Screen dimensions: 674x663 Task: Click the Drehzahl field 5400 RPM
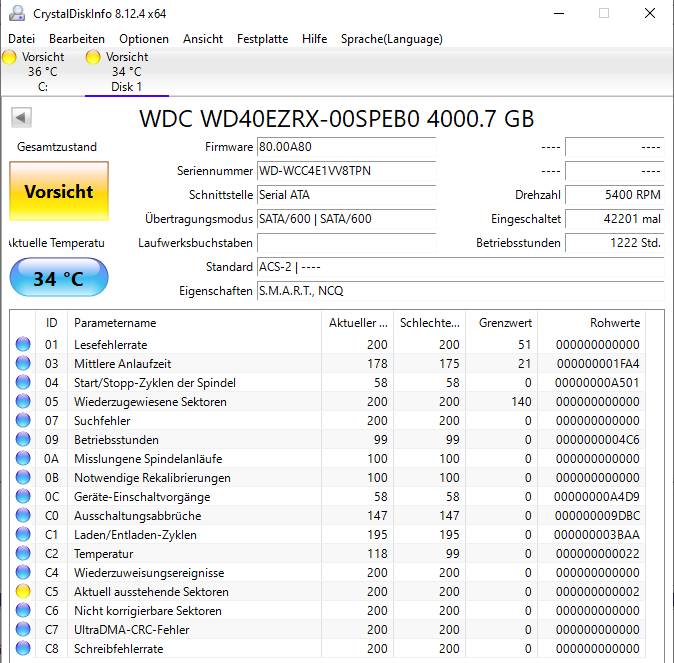(615, 195)
